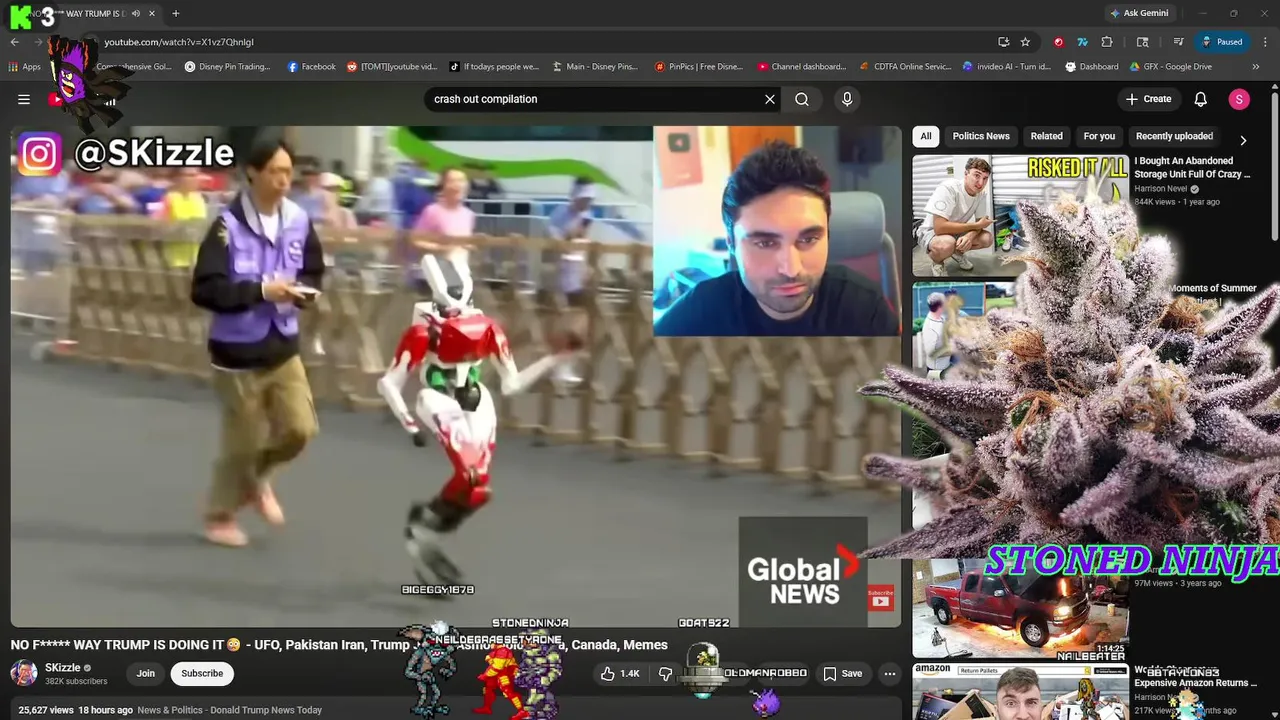Open the Facebook bookmark
Screen dimensions: 1280x720
(312, 67)
